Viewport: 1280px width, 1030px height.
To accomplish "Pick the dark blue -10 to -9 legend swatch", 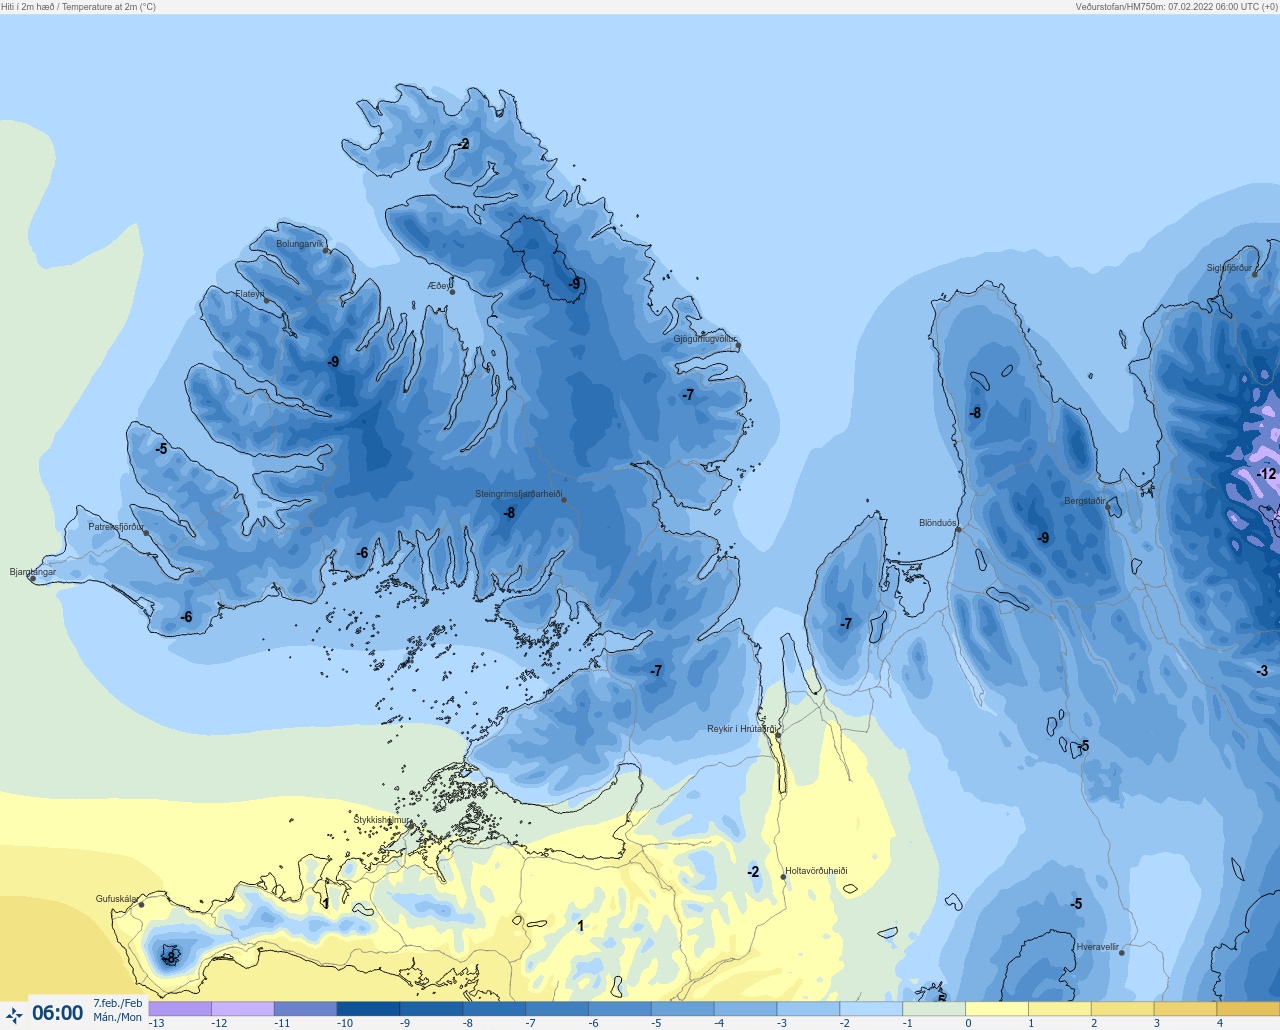I will (369, 1009).
